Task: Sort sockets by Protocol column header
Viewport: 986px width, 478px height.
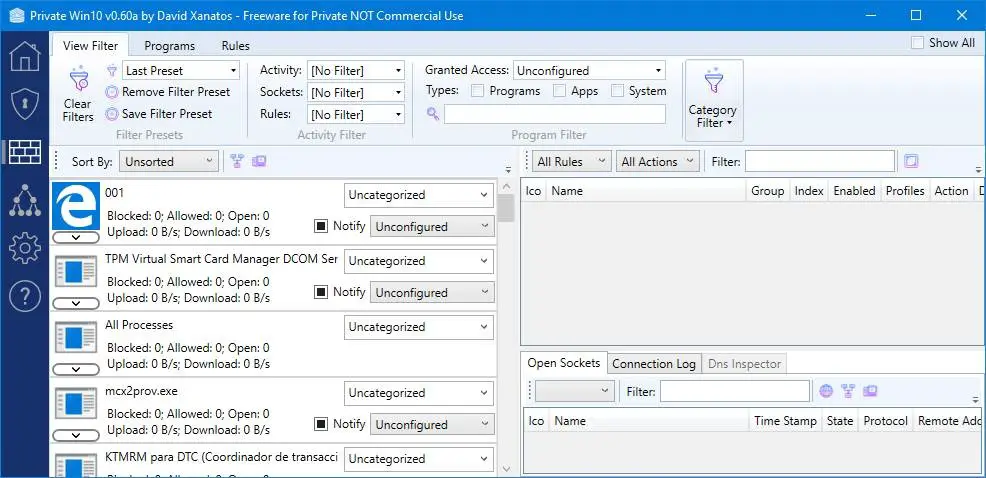Action: 885,421
